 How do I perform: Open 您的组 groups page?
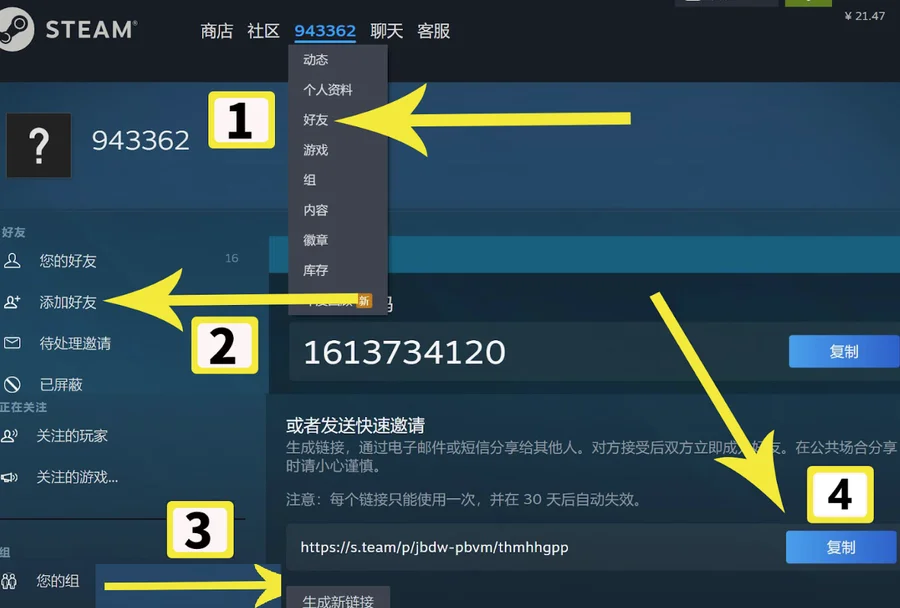(x=57, y=581)
